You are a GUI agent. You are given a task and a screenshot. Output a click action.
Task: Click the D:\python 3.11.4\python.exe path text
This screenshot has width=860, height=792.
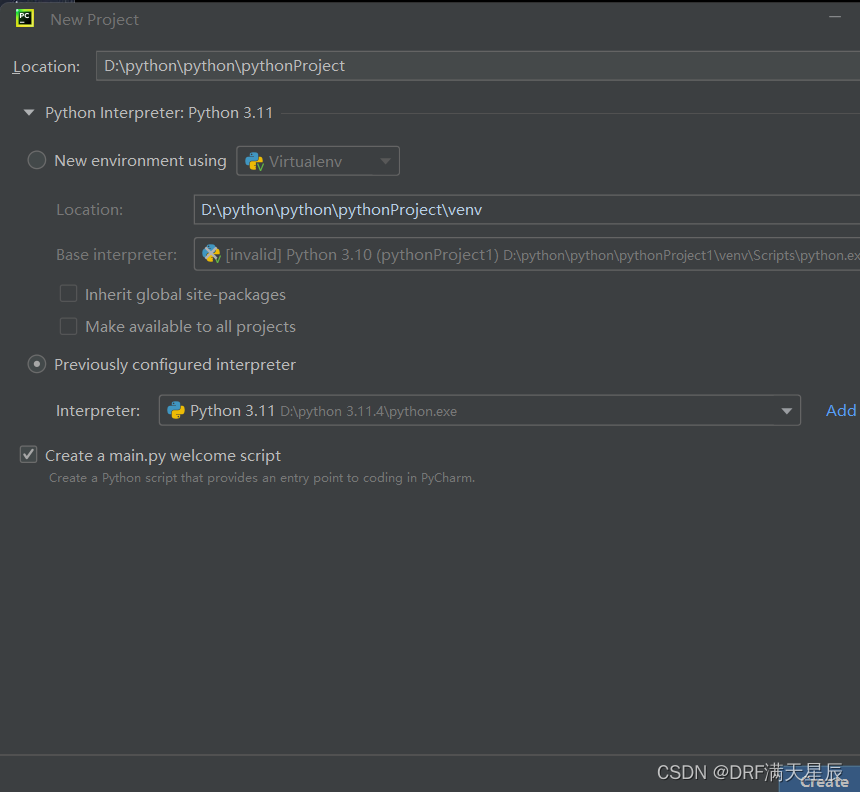[368, 411]
